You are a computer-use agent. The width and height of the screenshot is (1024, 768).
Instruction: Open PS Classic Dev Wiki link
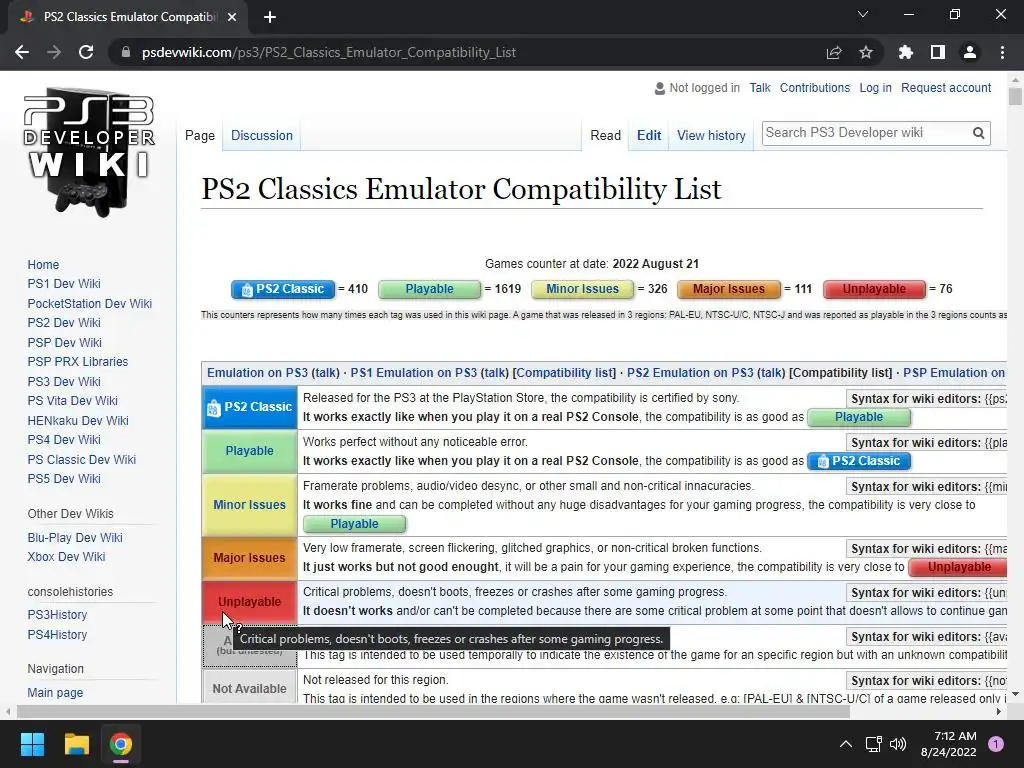click(82, 459)
